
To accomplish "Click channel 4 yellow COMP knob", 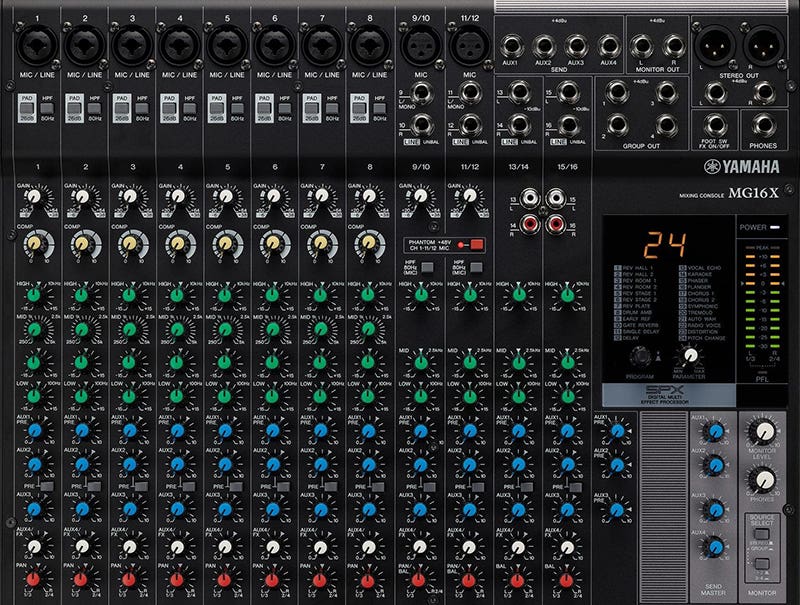I will click(x=178, y=243).
